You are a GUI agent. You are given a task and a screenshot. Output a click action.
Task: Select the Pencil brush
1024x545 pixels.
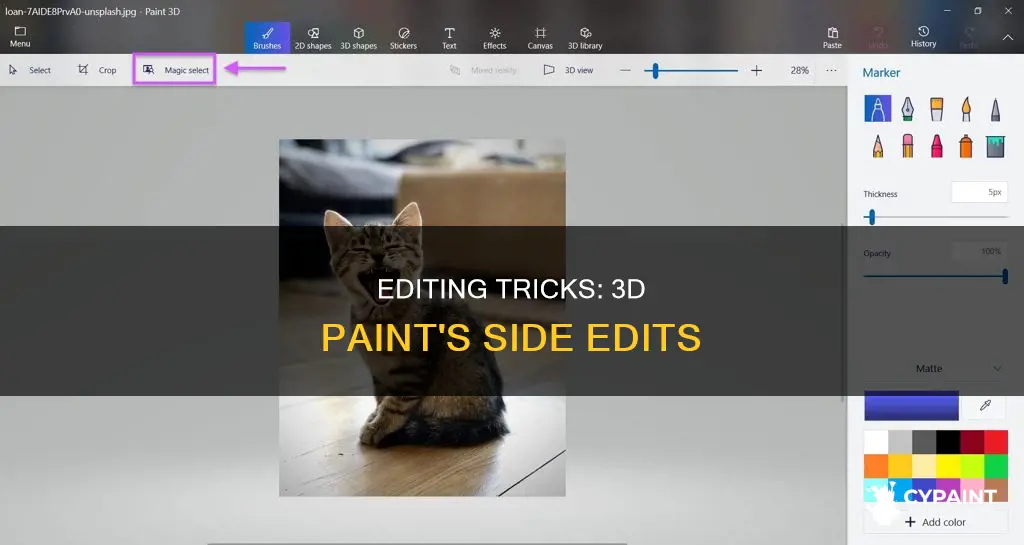pos(878,146)
